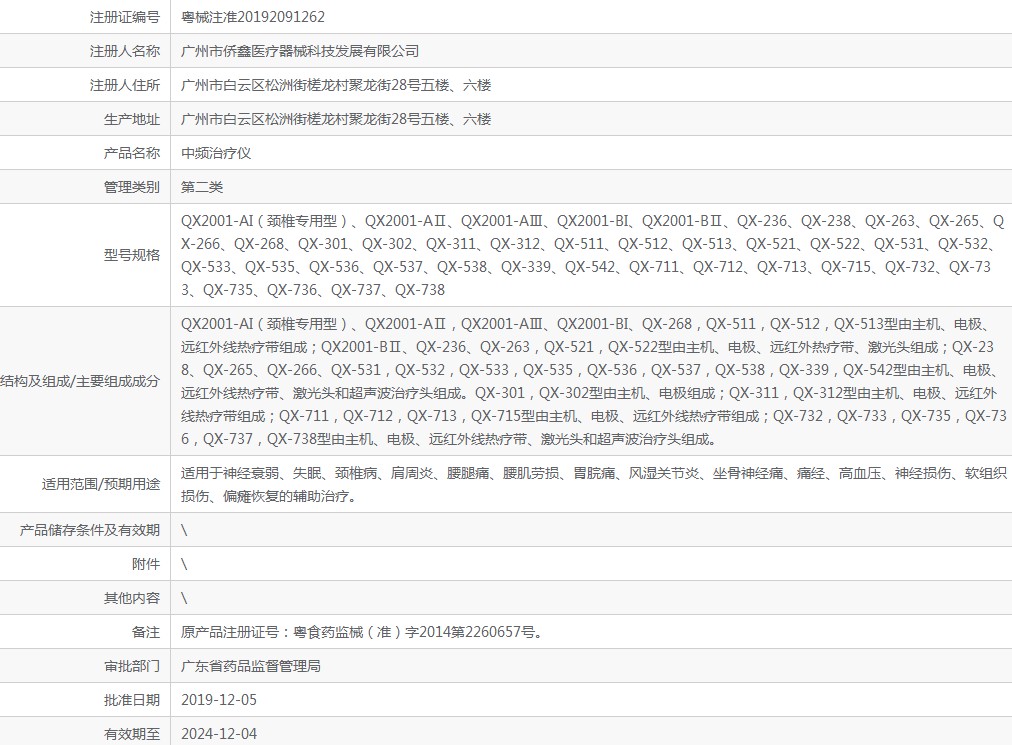Select remark 原产品注册证号：粤食药监械（准）字2014第2260657号

[363, 632]
